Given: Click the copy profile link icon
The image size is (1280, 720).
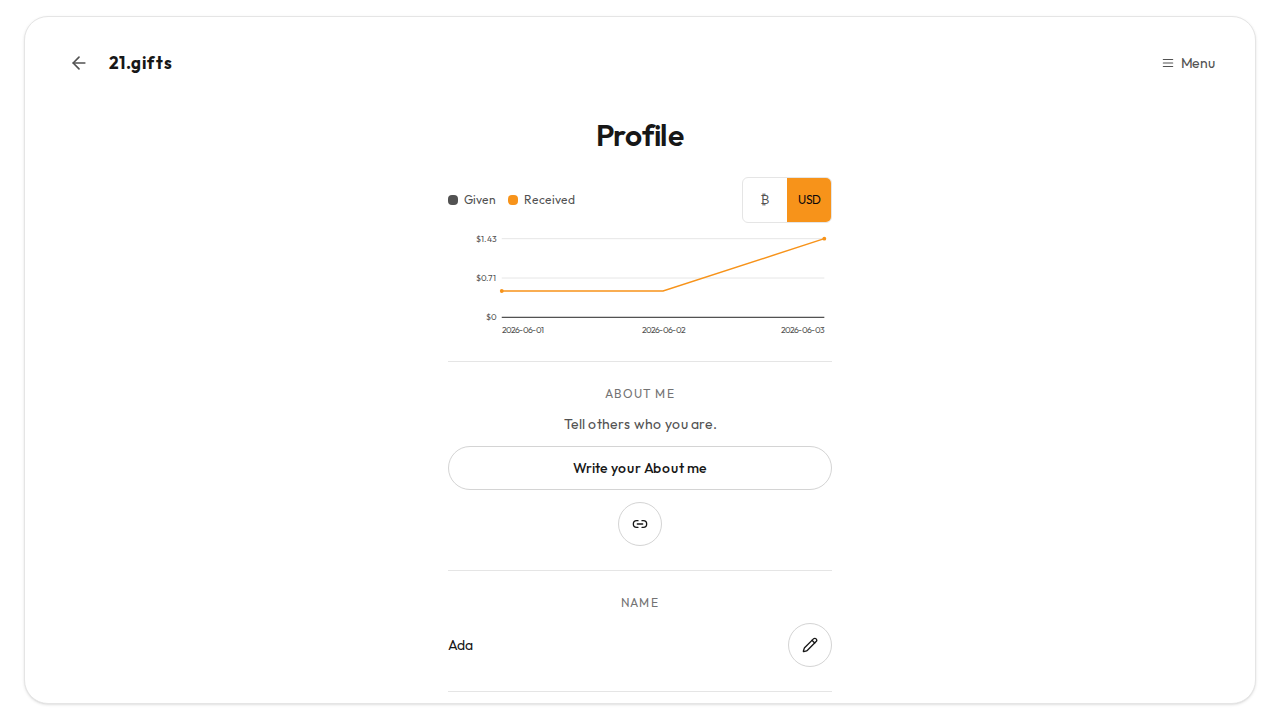Looking at the screenshot, I should point(640,524).
